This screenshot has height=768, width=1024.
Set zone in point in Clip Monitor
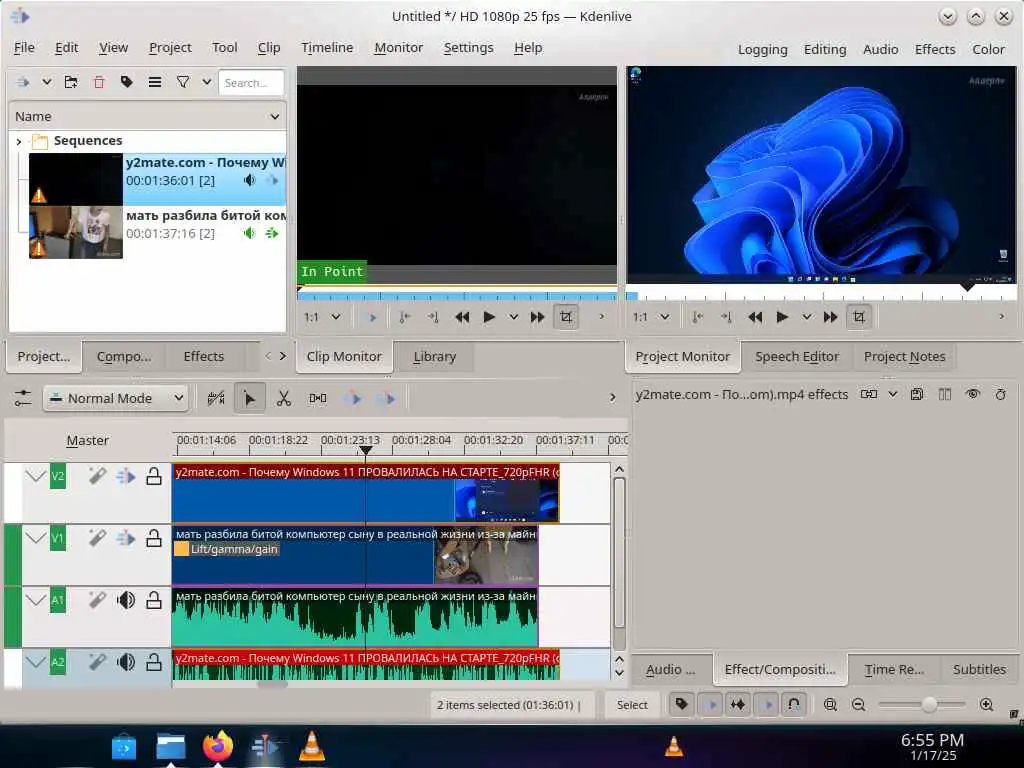[405, 317]
